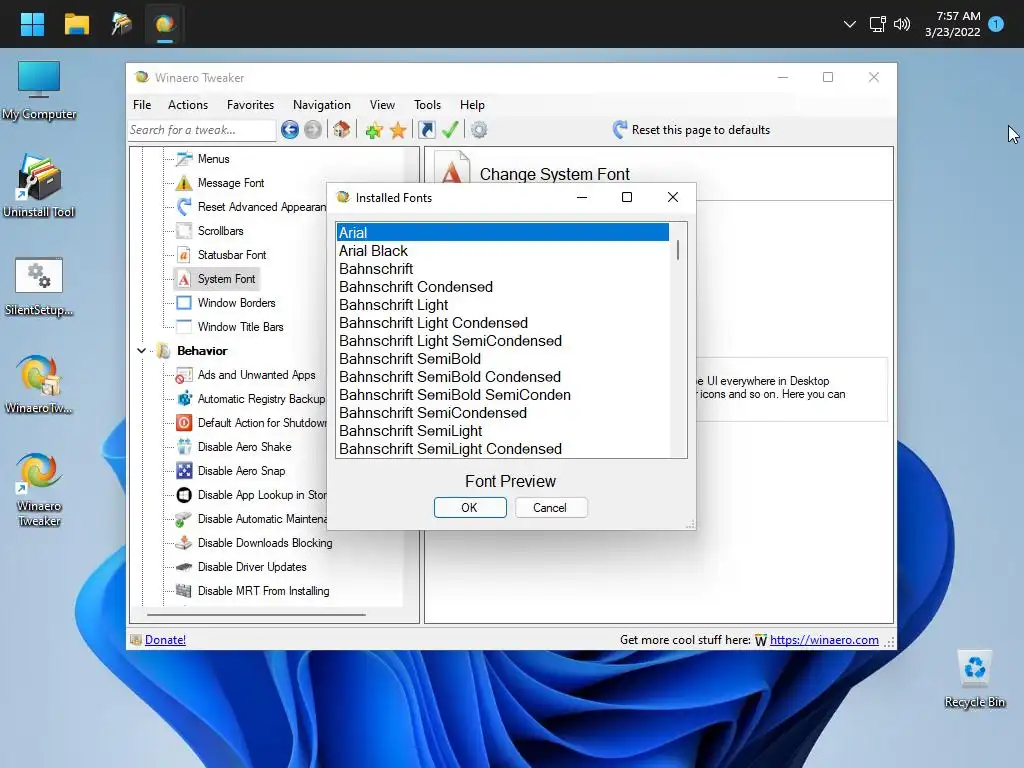Open the View menu
1024x768 pixels.
(382, 104)
